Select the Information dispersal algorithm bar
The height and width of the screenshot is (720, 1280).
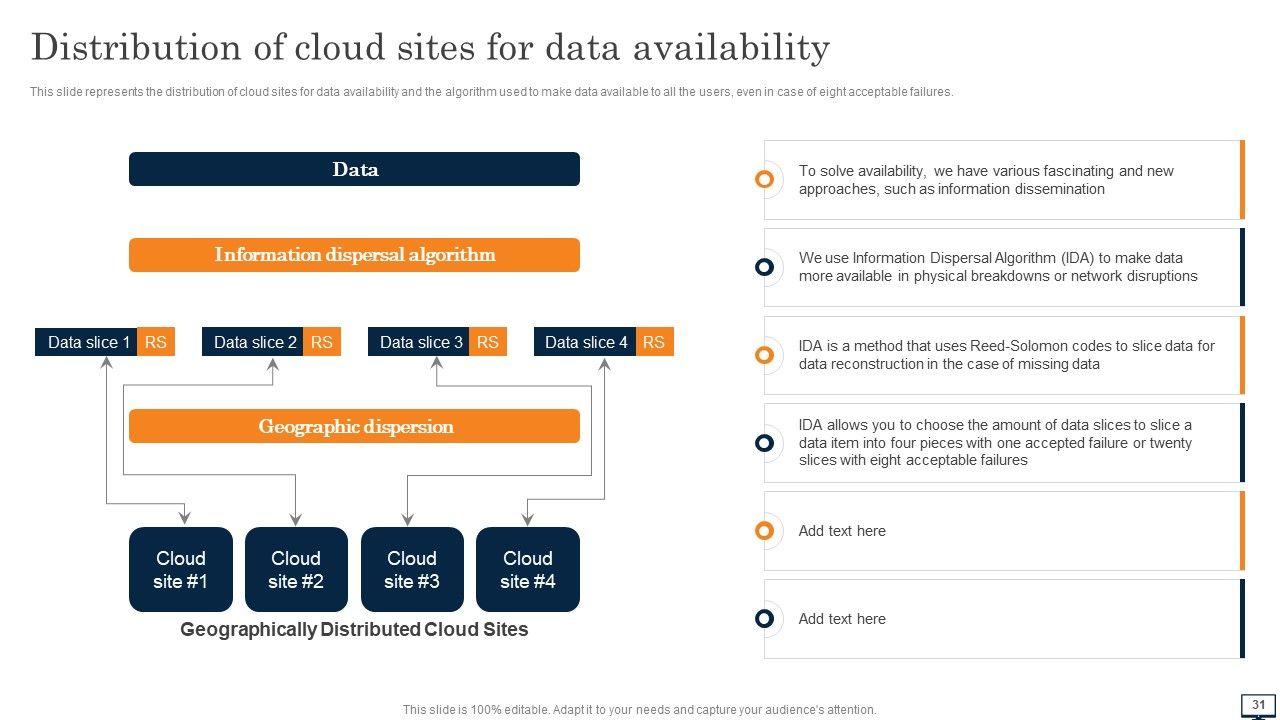(x=354, y=255)
